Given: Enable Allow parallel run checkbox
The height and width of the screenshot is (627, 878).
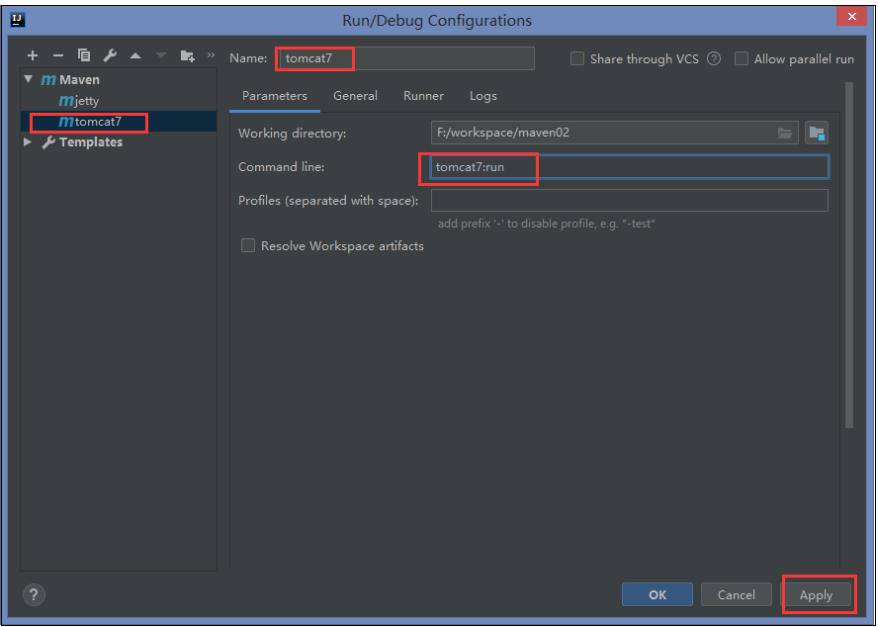Looking at the screenshot, I should tap(741, 59).
